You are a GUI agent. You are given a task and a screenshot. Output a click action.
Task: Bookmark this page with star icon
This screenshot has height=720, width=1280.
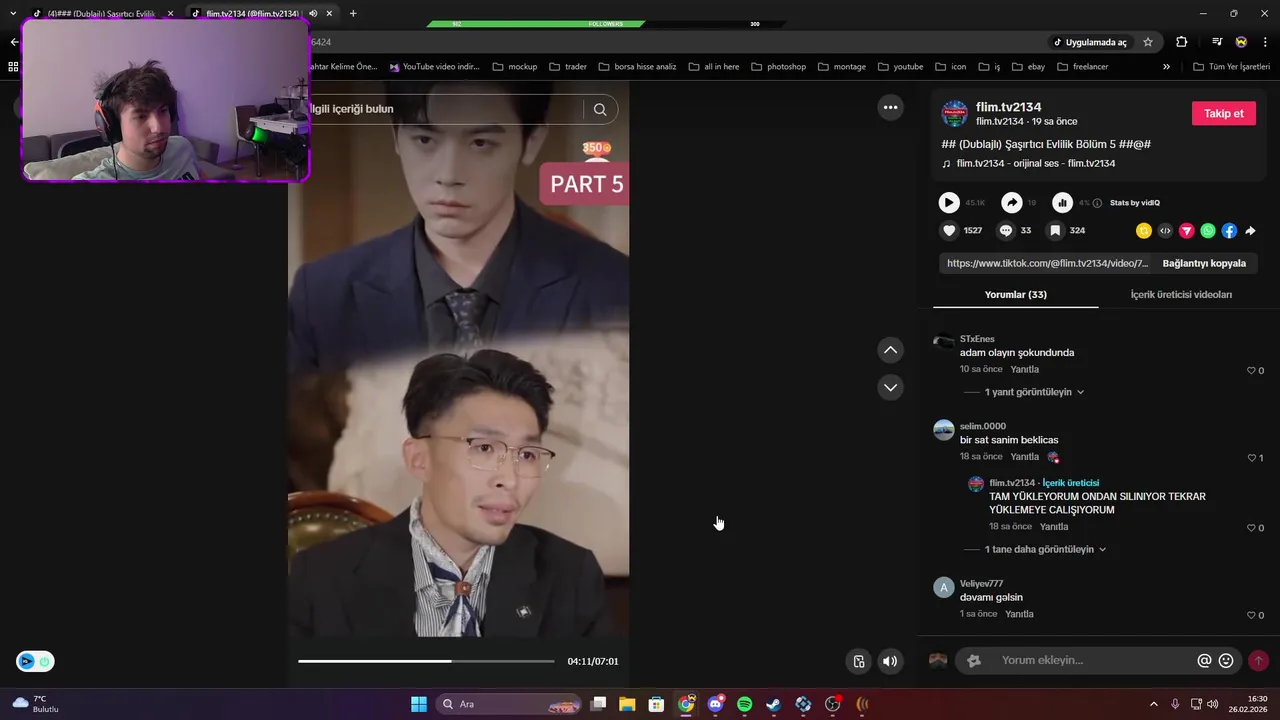(1148, 42)
